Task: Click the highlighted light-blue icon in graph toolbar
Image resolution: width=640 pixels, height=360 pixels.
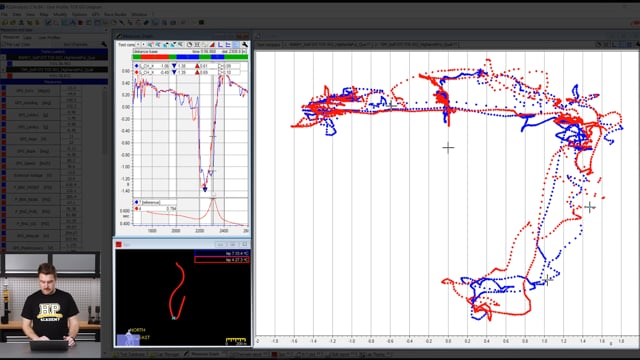Action: (236, 44)
